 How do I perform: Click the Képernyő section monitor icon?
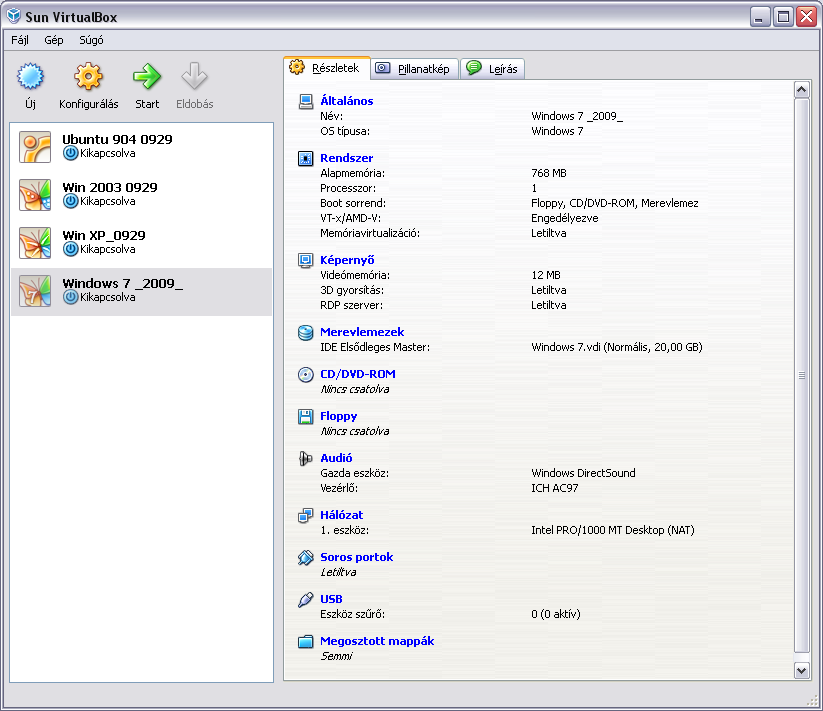(306, 260)
